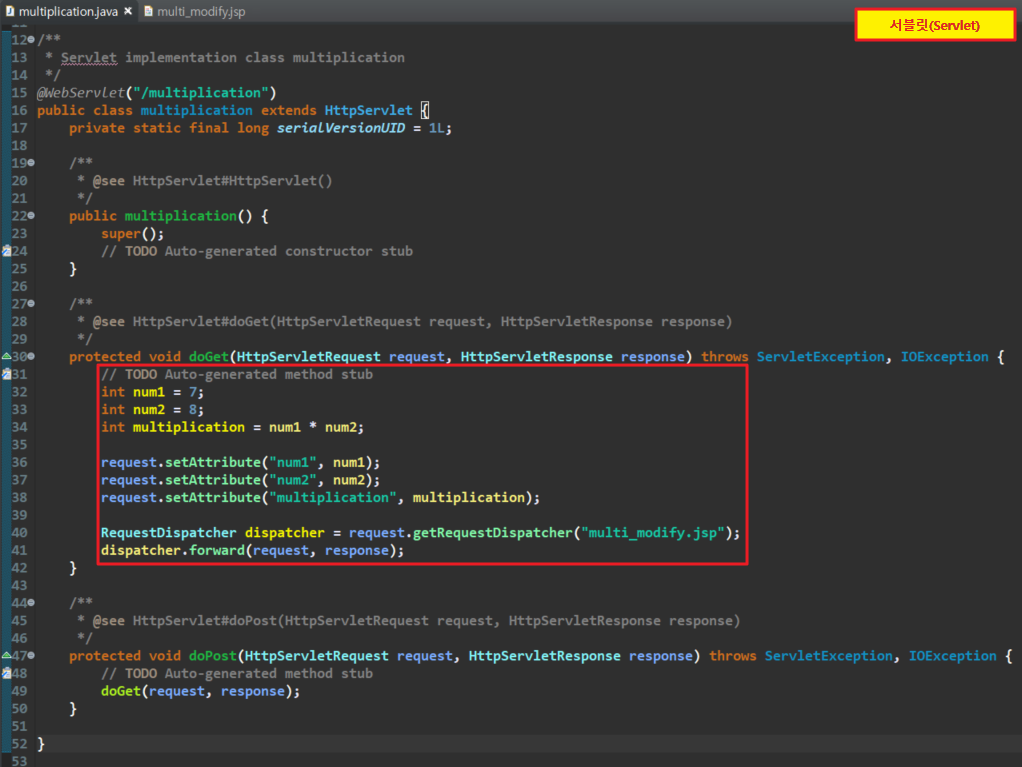Place cursor on 'int num2 = 8;'
The height and width of the screenshot is (767, 1022).
[x=153, y=409]
